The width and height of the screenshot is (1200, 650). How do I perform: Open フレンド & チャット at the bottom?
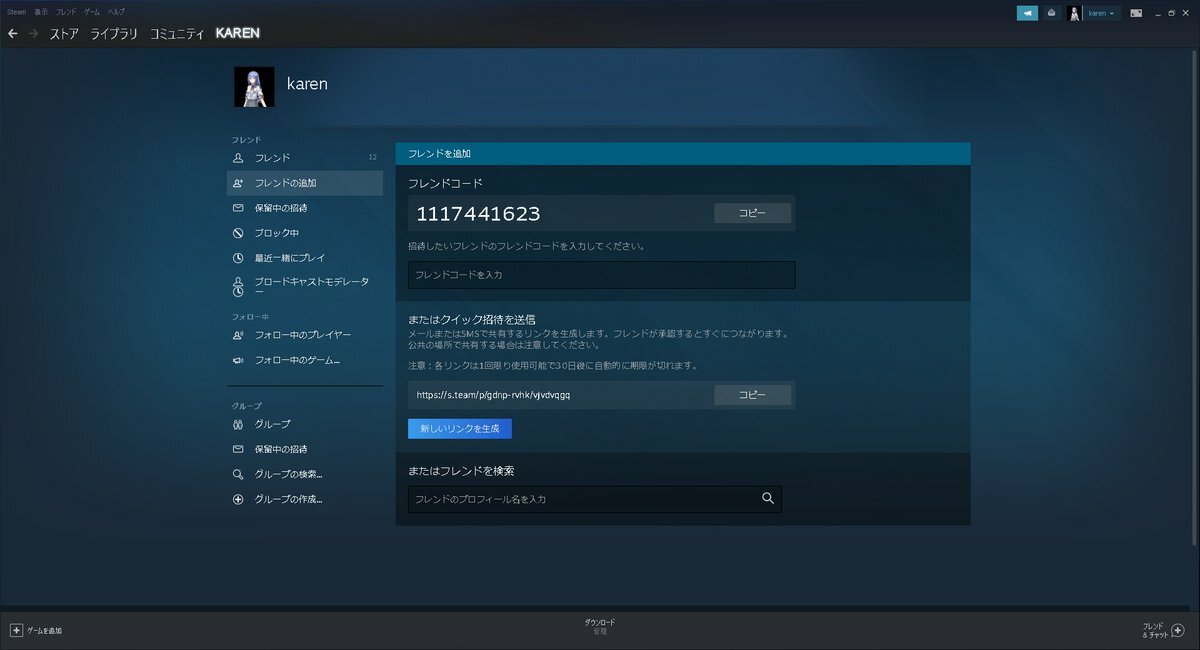click(1156, 630)
